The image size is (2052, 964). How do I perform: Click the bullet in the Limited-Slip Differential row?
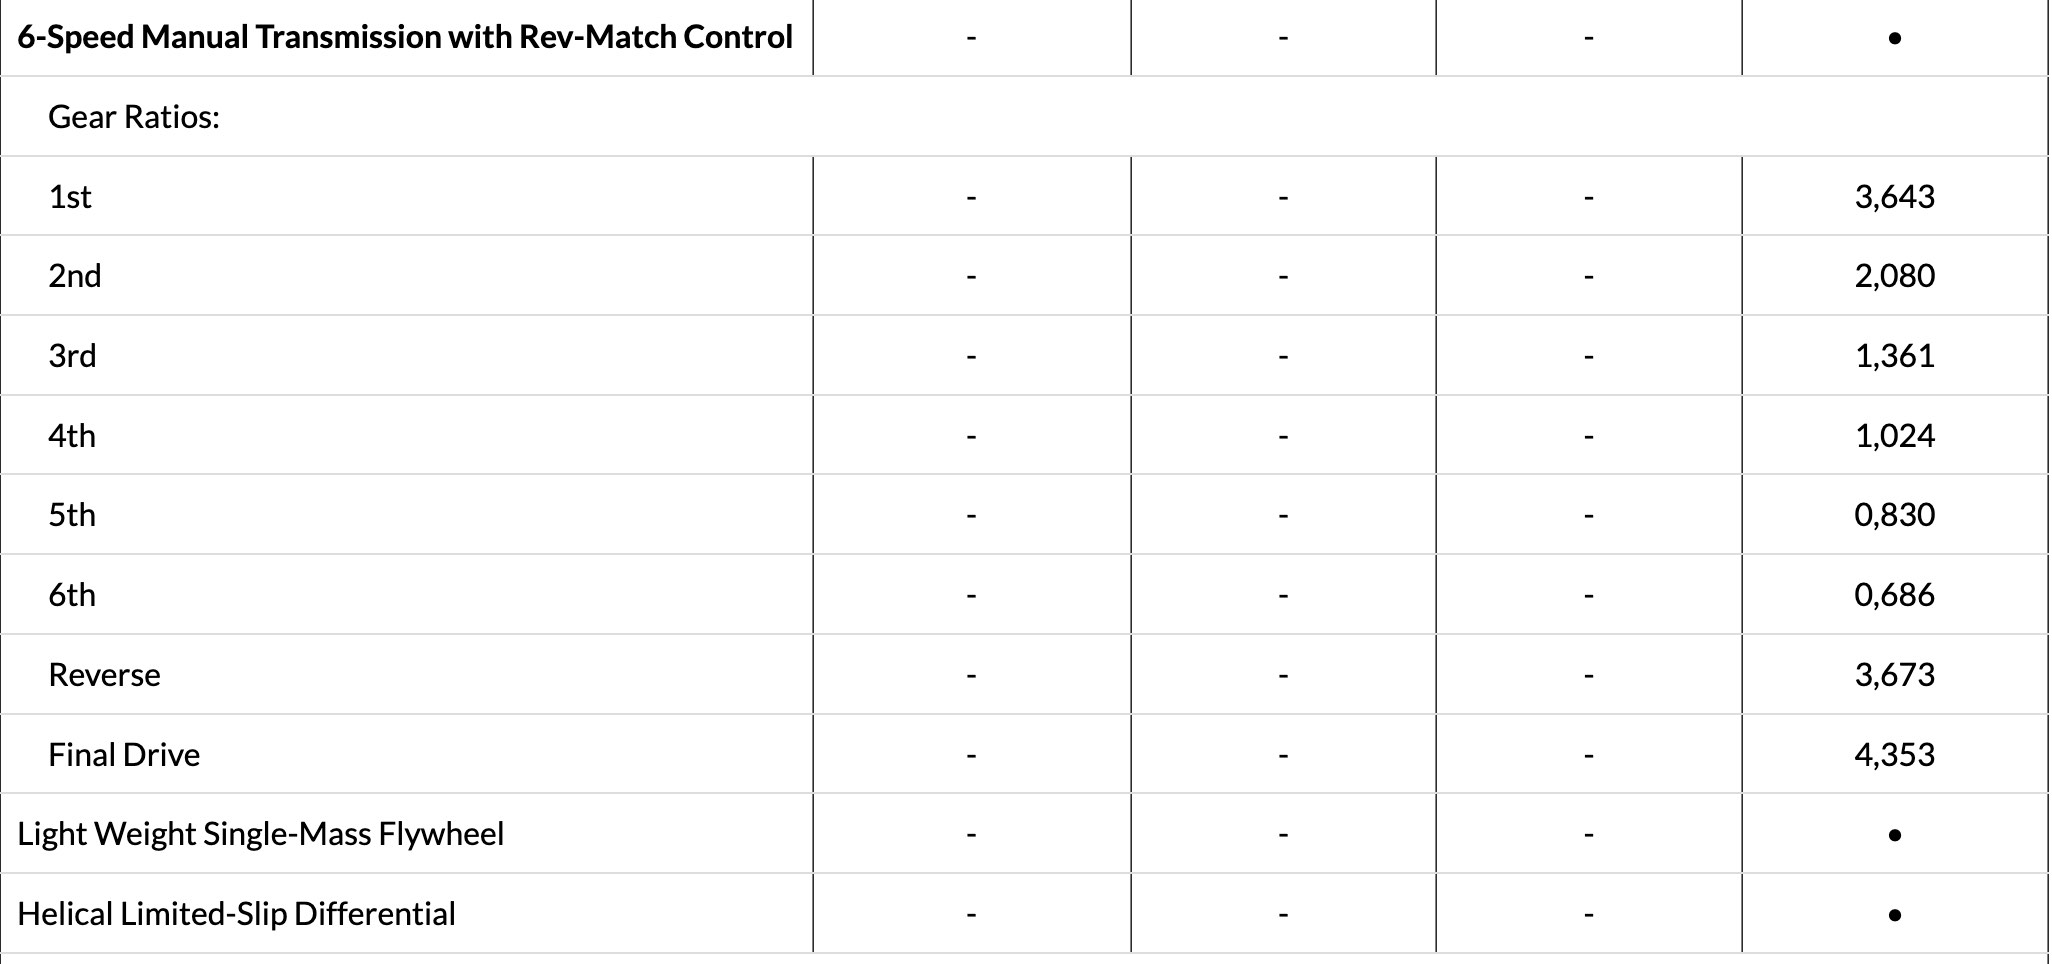[x=1894, y=915]
